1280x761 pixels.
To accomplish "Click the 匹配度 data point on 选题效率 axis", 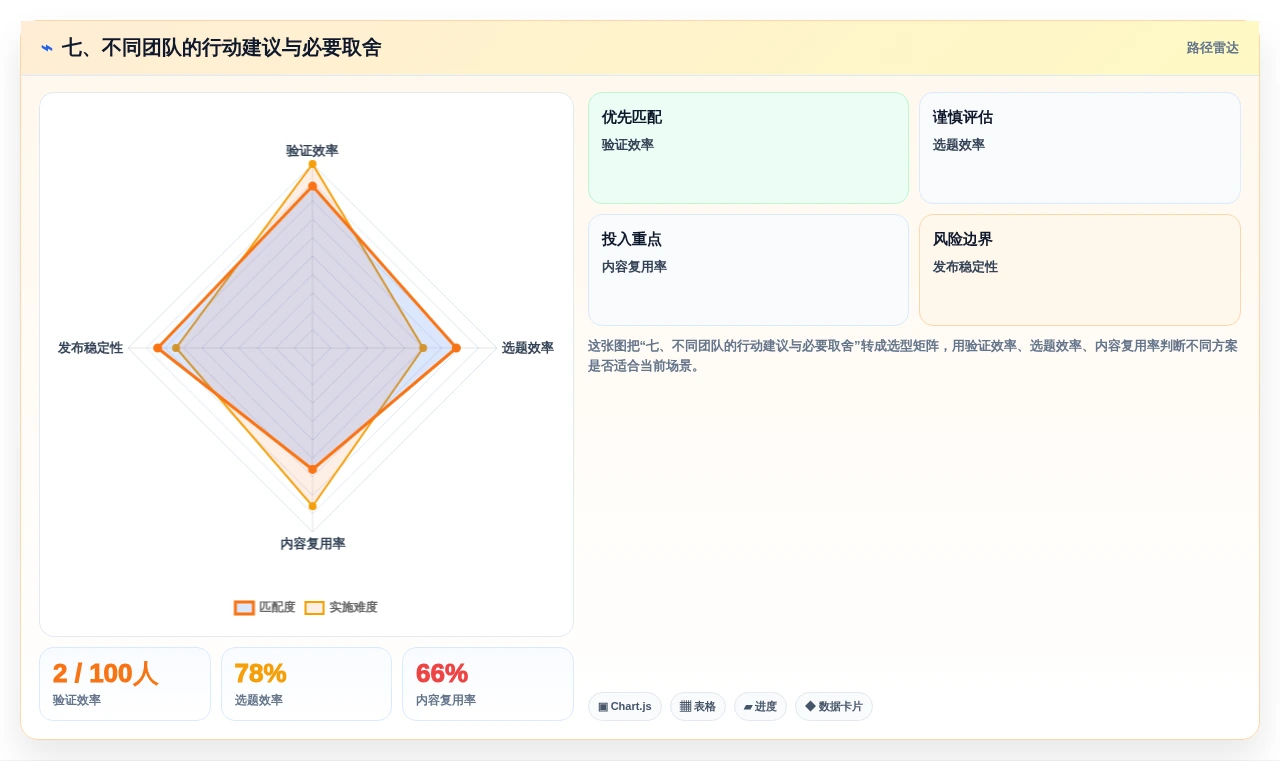I will [456, 348].
